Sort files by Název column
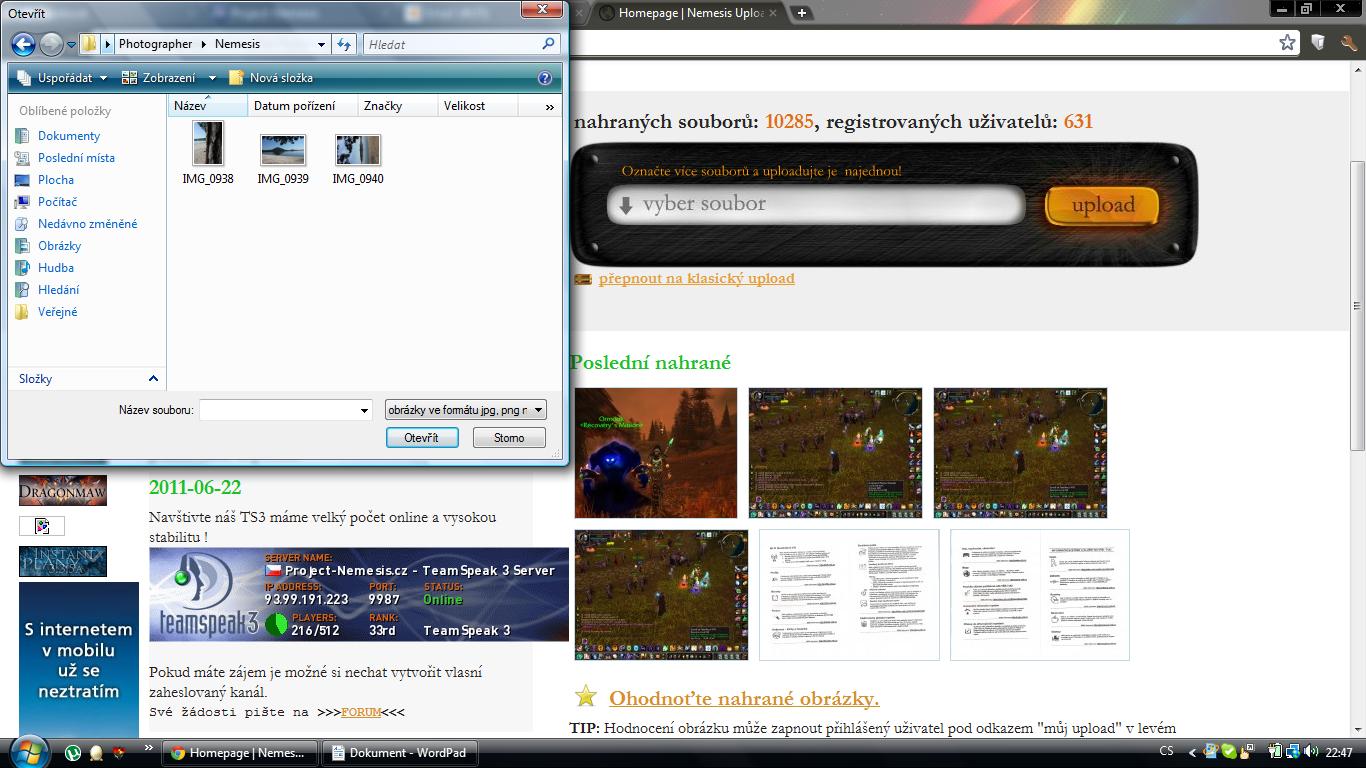The image size is (1366, 768). (x=208, y=106)
